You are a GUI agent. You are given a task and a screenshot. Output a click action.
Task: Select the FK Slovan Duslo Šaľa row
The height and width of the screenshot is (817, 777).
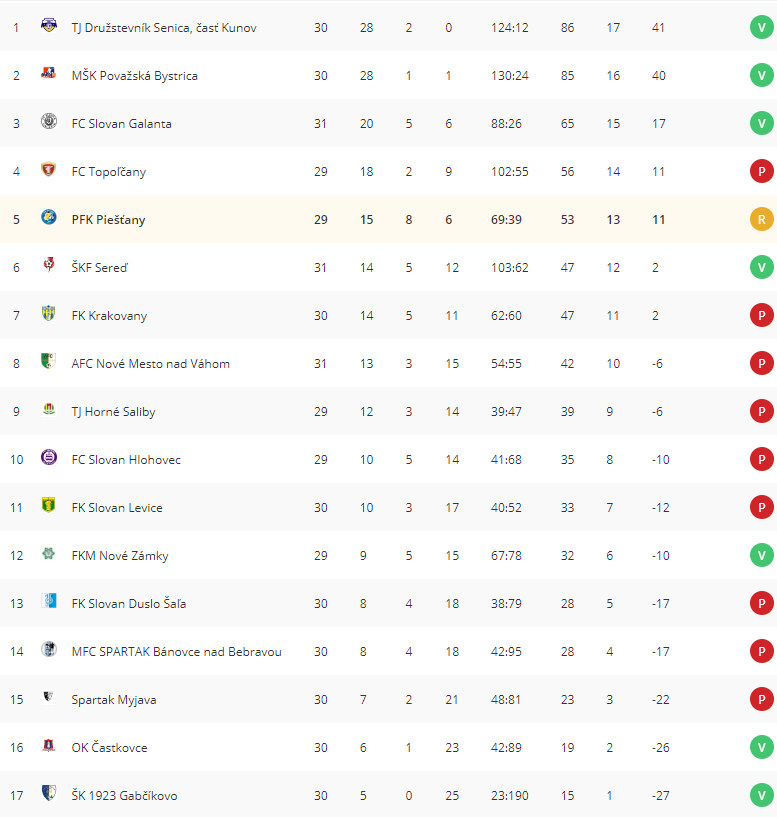[388, 603]
